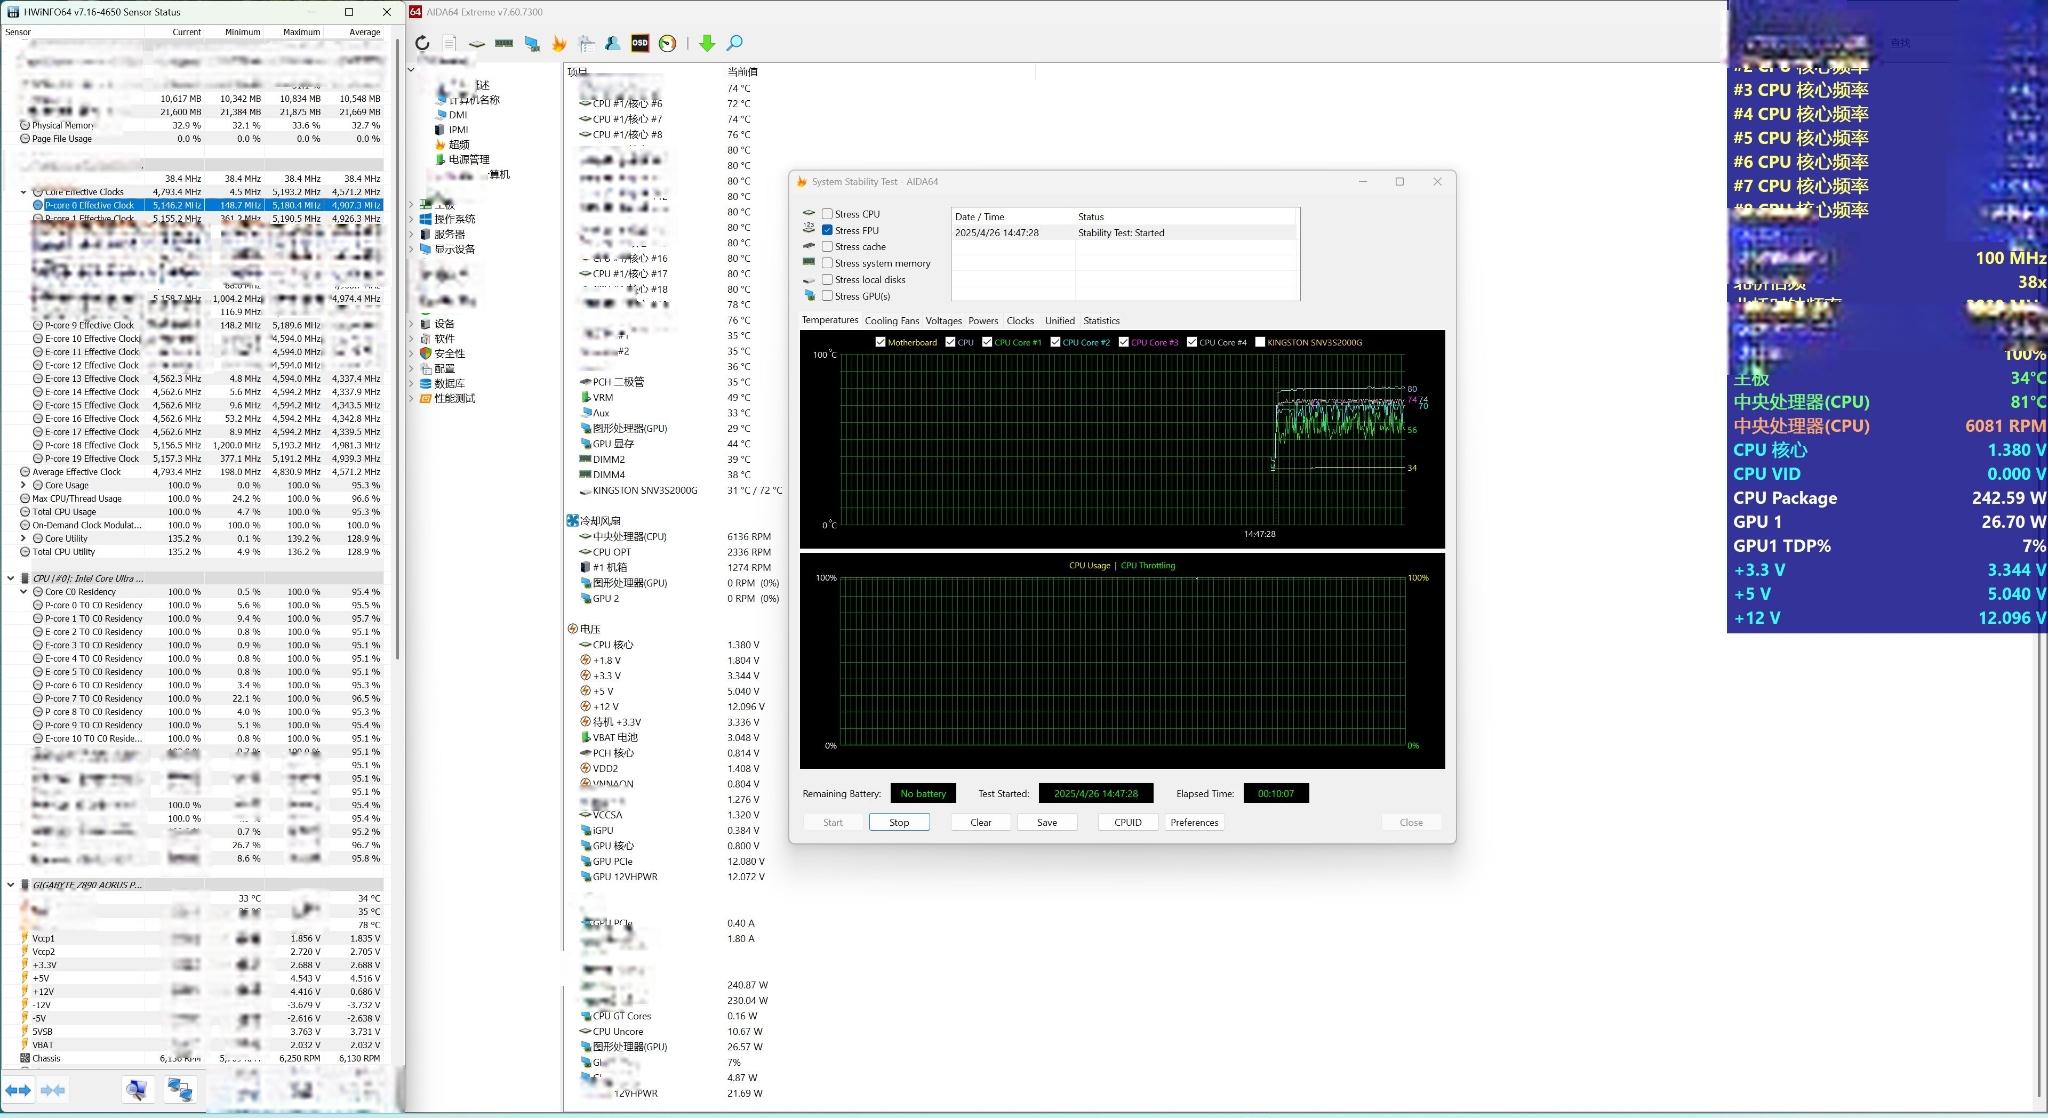The height and width of the screenshot is (1118, 2048).
Task: Toggle CPU Core #1 graph legend checkbox
Action: tap(987, 342)
